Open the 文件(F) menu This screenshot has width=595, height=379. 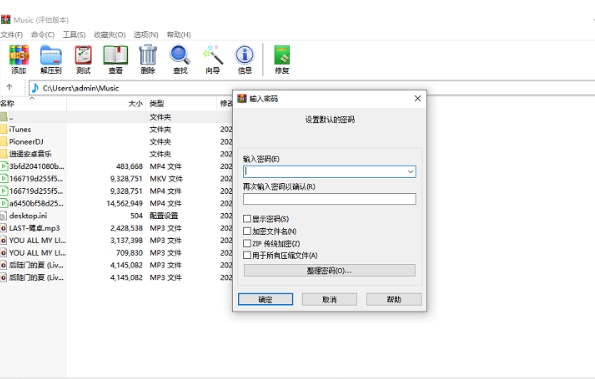point(12,35)
